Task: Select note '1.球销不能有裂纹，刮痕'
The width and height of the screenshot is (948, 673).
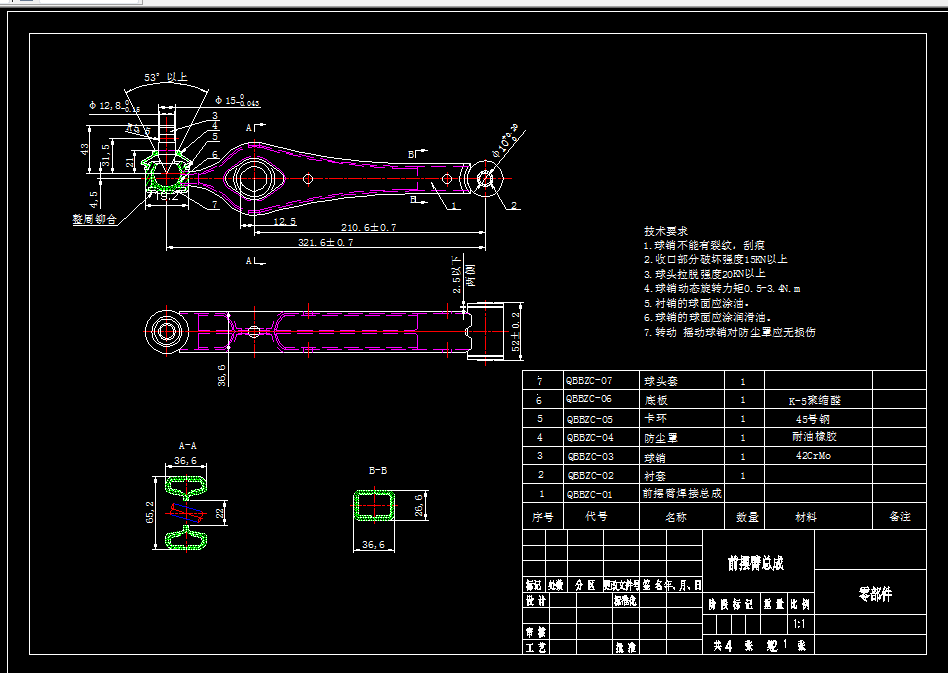Action: click(x=704, y=245)
